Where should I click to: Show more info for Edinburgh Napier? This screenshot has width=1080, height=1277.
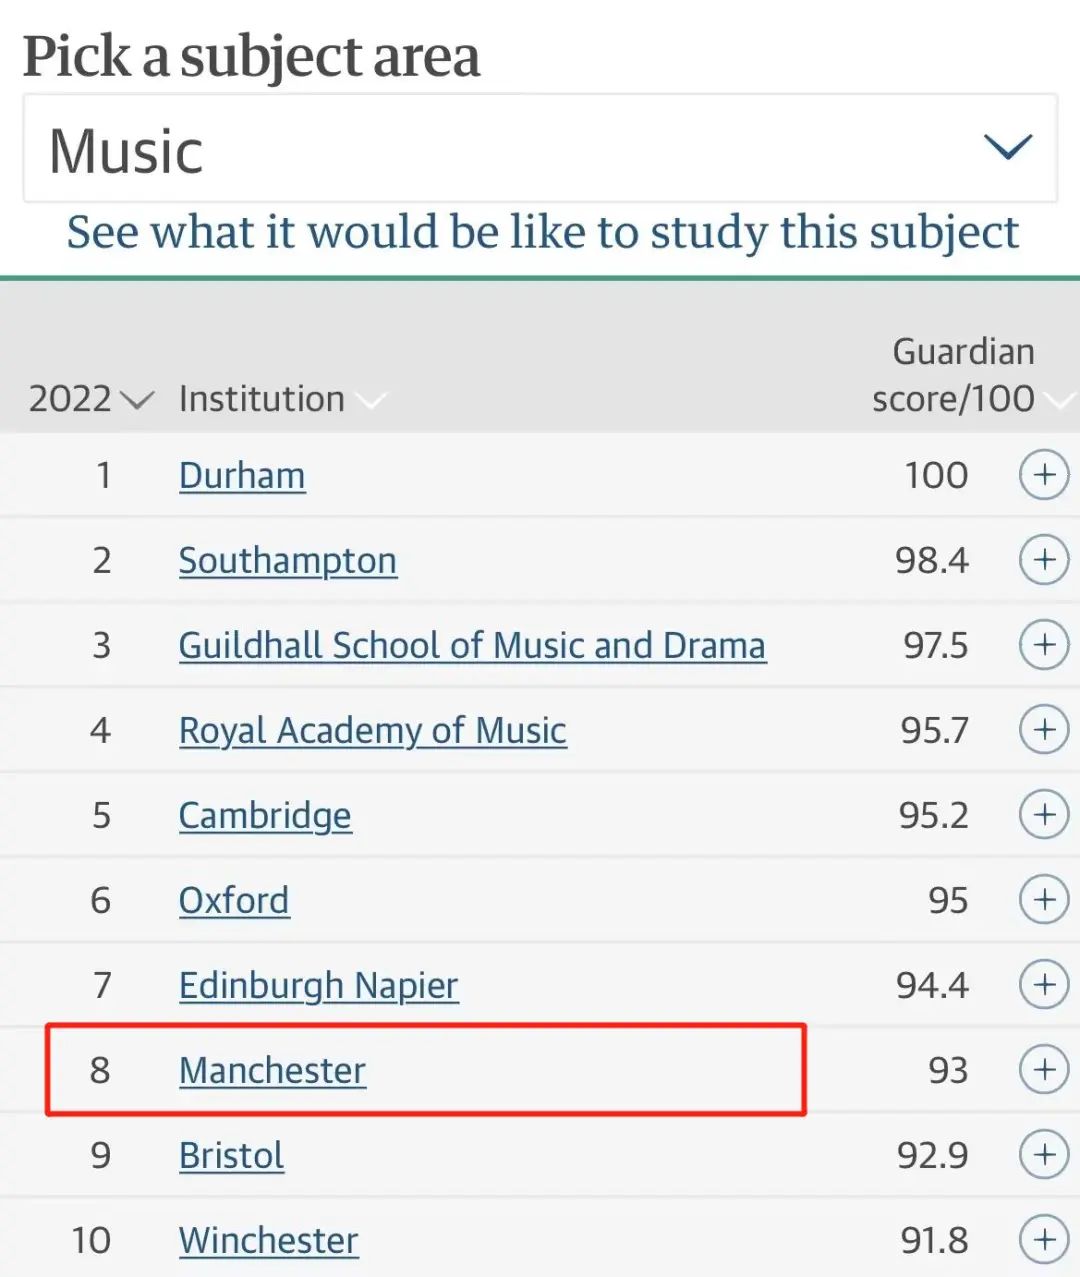[x=1044, y=985]
